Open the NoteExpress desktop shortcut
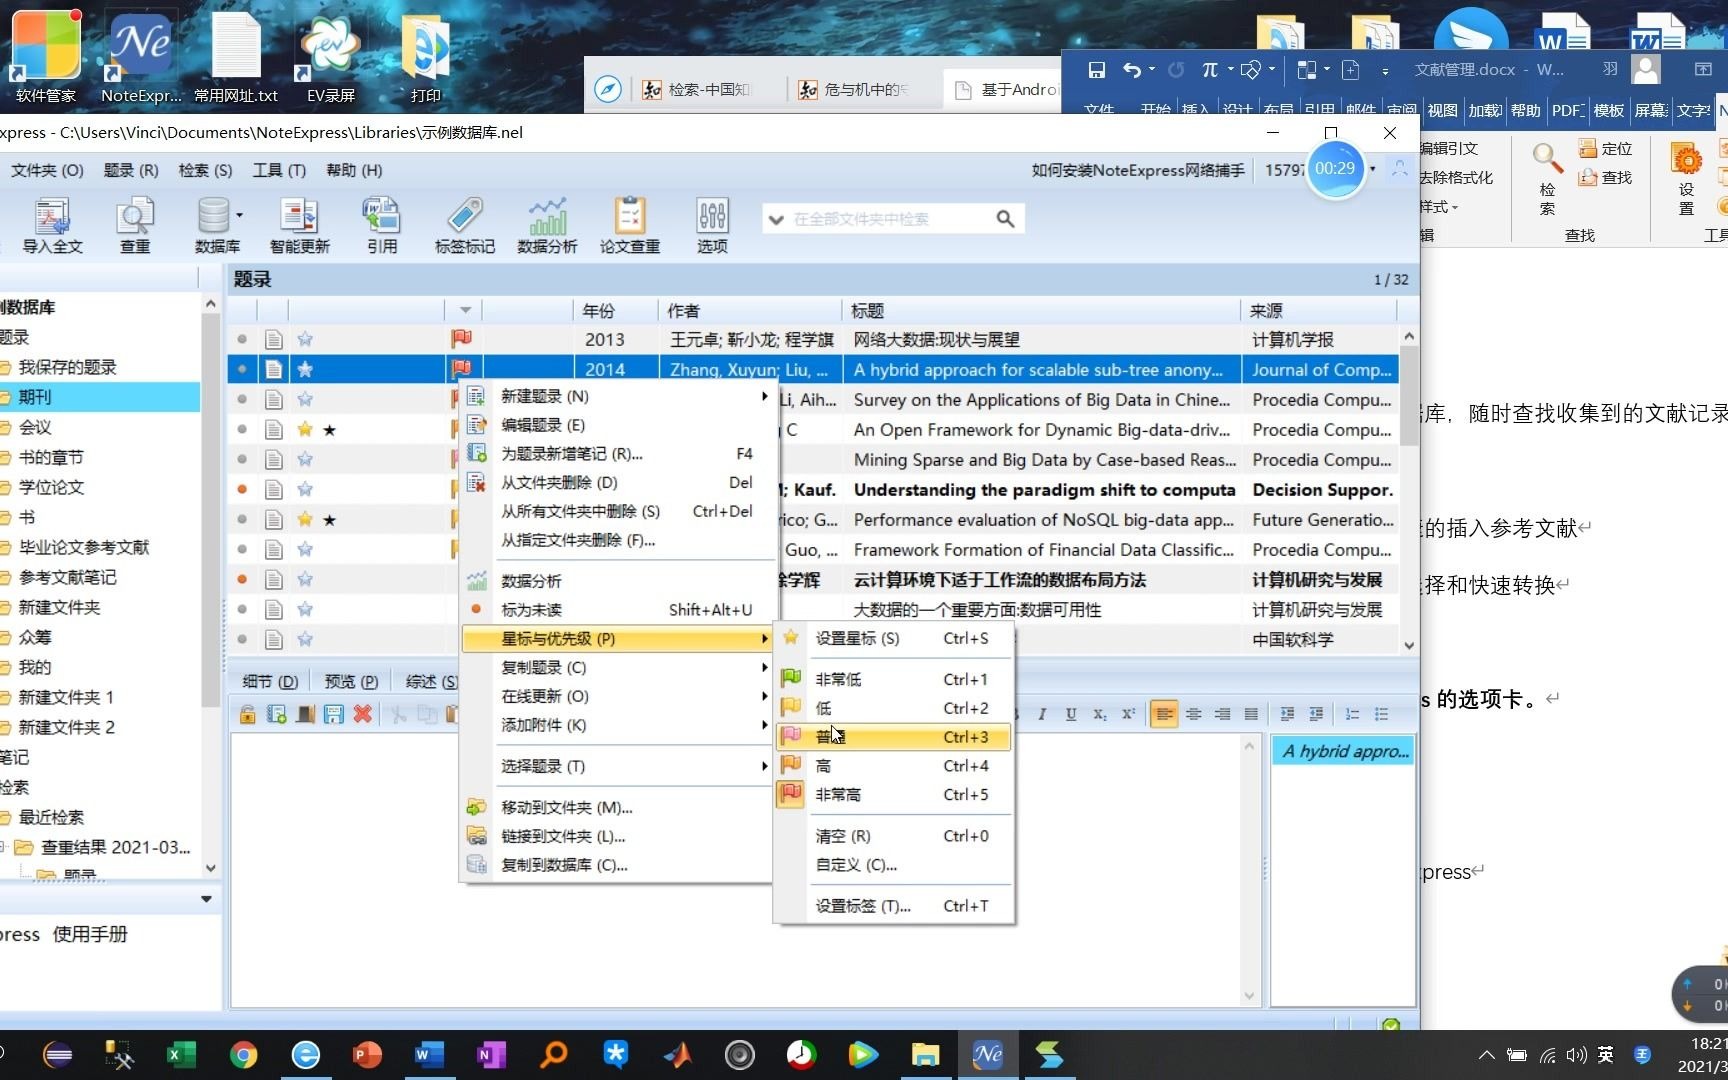This screenshot has height=1080, width=1728. pos(141,56)
